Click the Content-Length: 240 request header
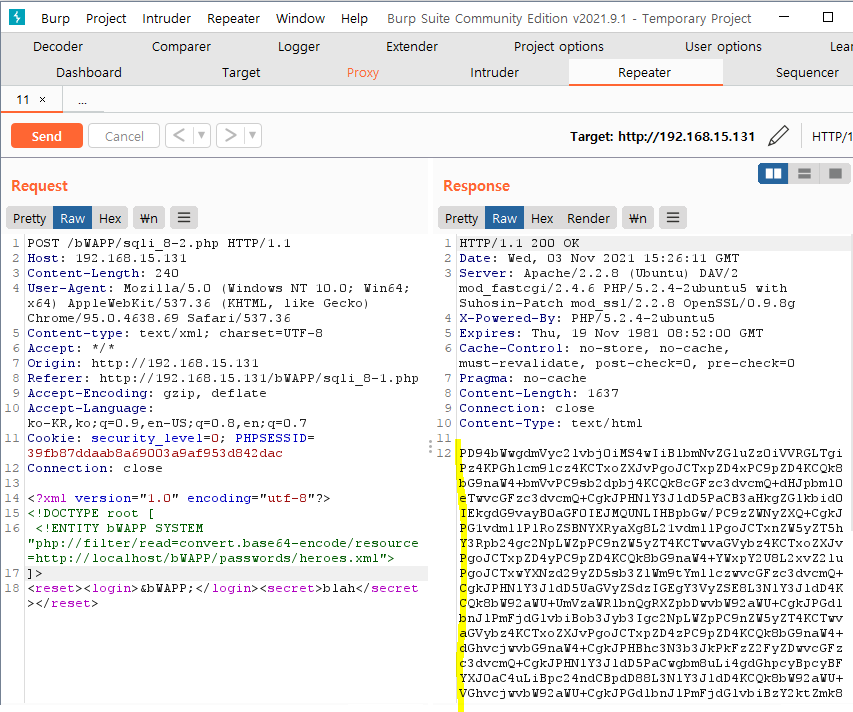The width and height of the screenshot is (853, 712). (103, 273)
